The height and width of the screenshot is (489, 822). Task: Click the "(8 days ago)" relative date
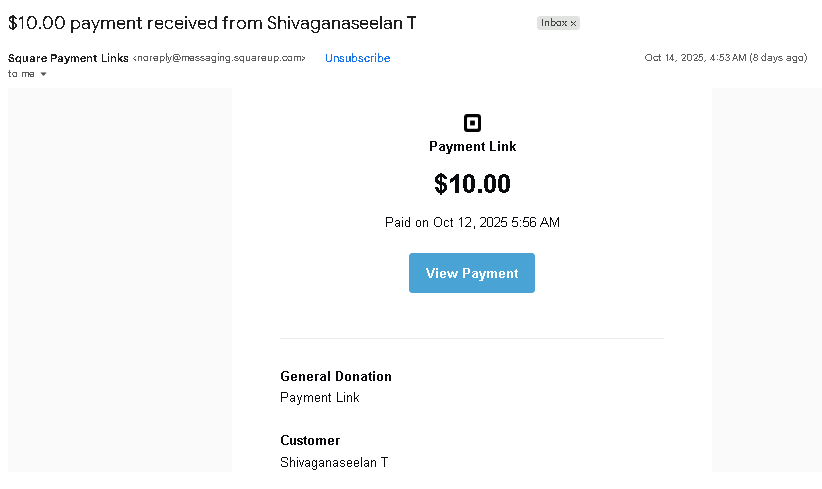coord(779,58)
